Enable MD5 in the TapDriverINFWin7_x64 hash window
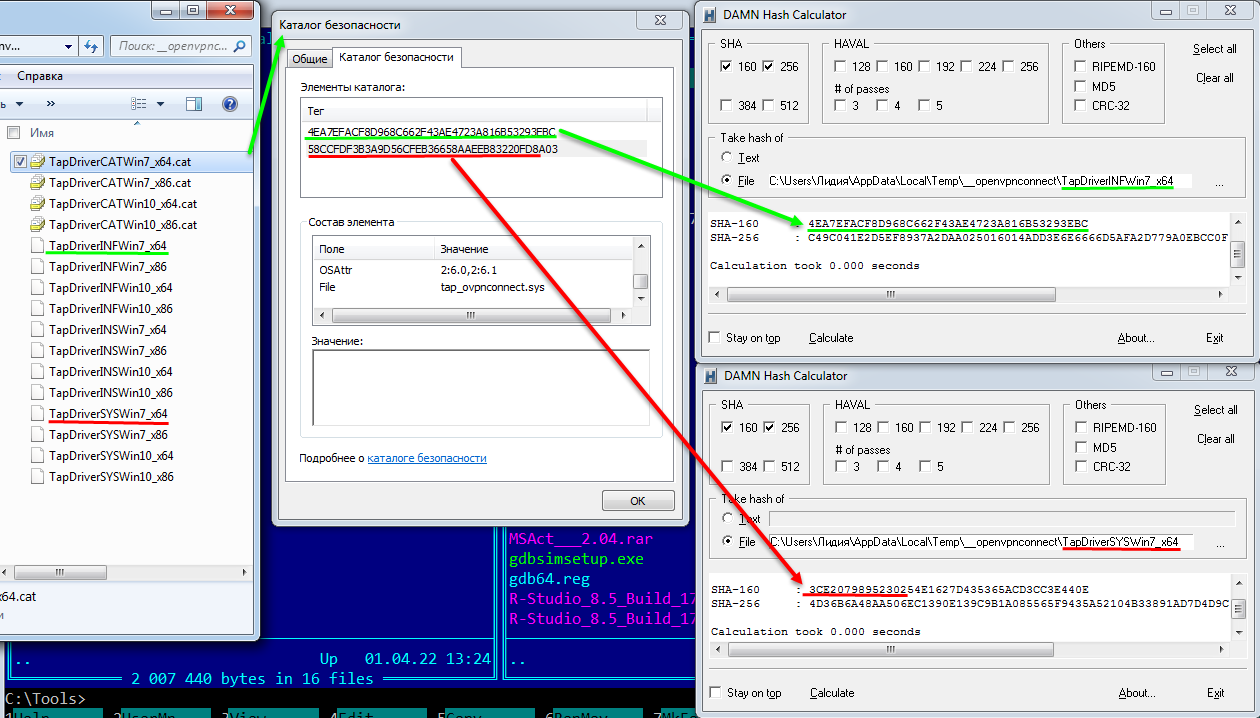Screen dimensions: 1260x718 click(1081, 86)
